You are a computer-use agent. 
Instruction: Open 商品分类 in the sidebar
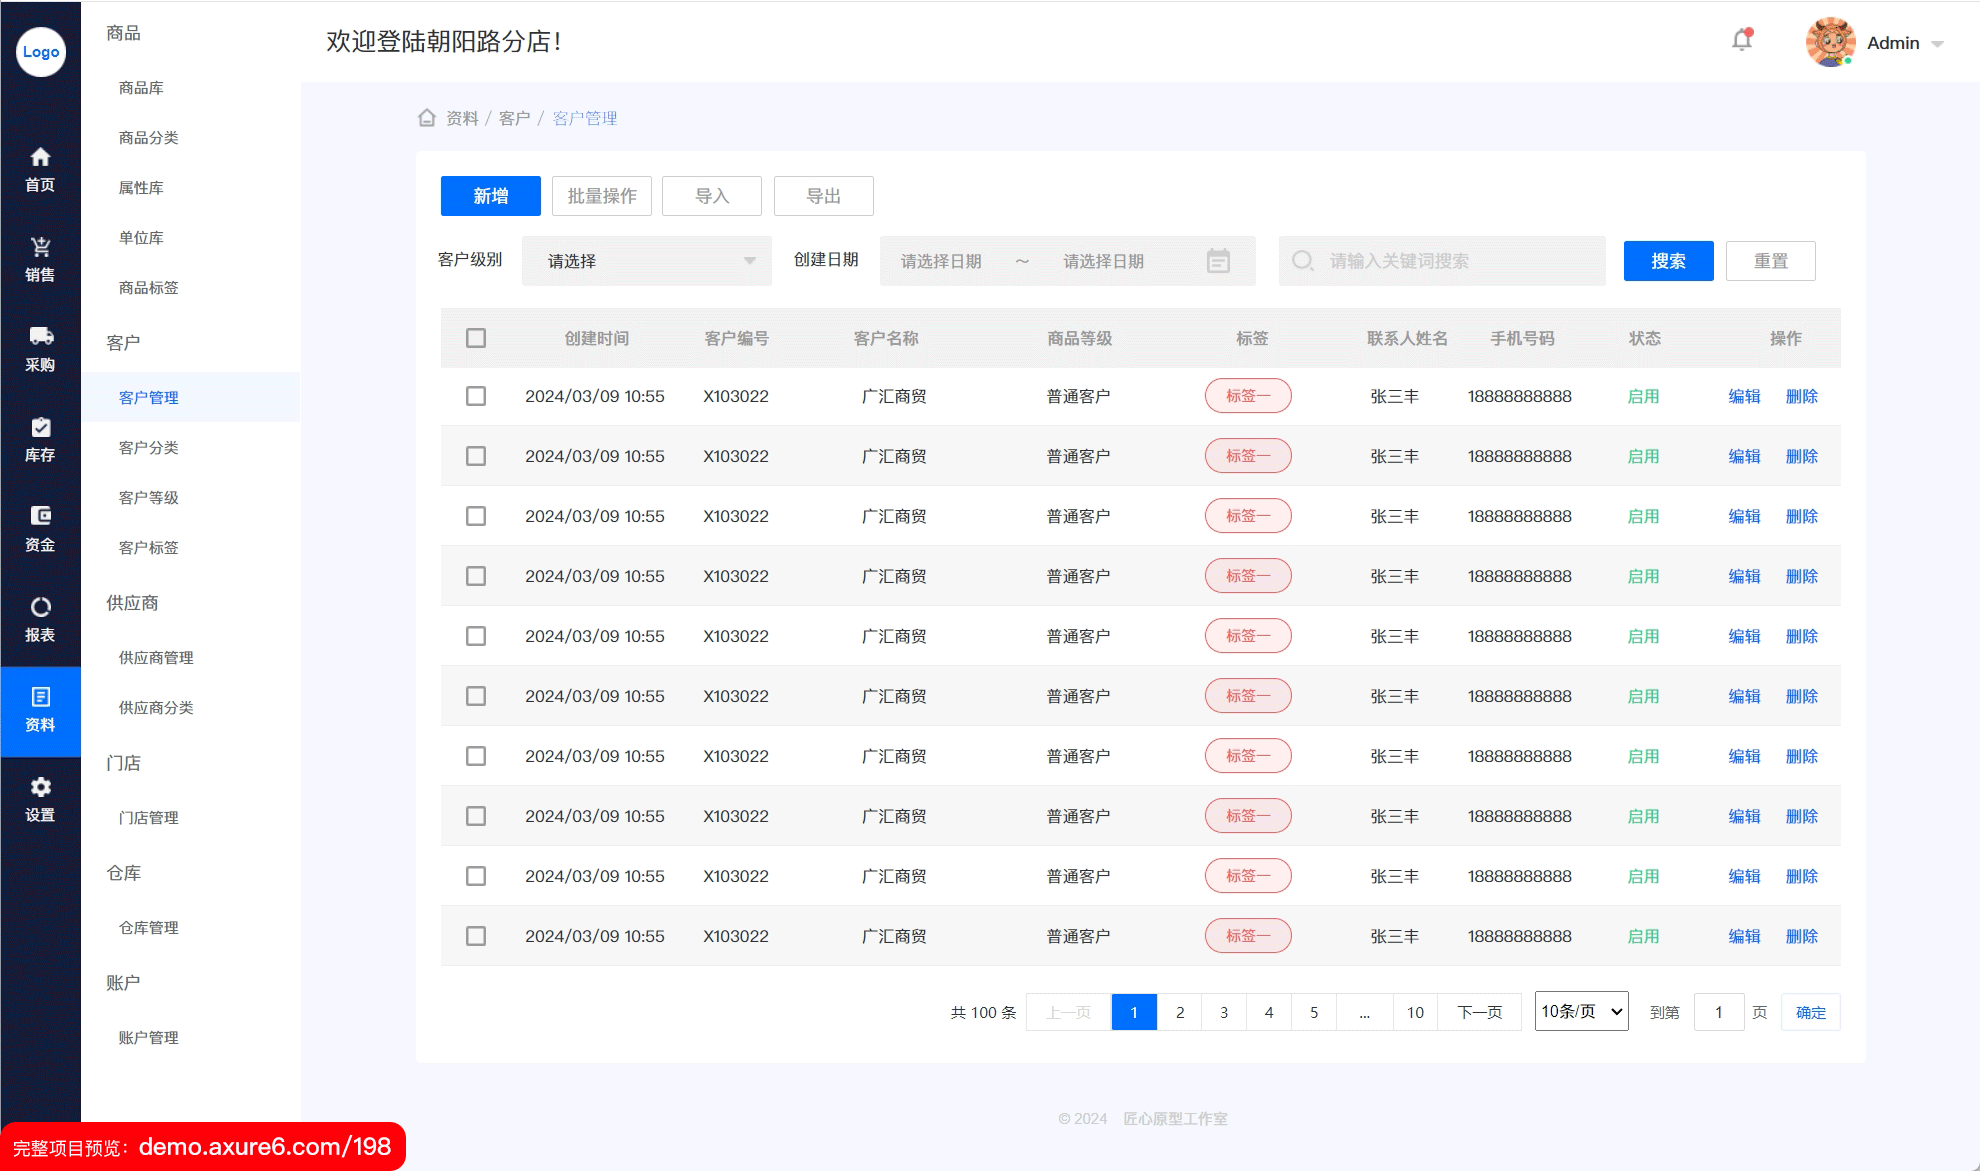tap(149, 138)
